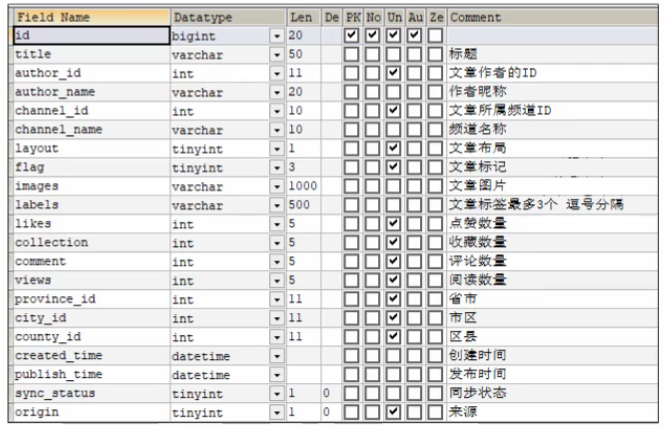Select the title field name cell
Image resolution: width=670 pixels, height=430 pixels.
[x=92, y=54]
